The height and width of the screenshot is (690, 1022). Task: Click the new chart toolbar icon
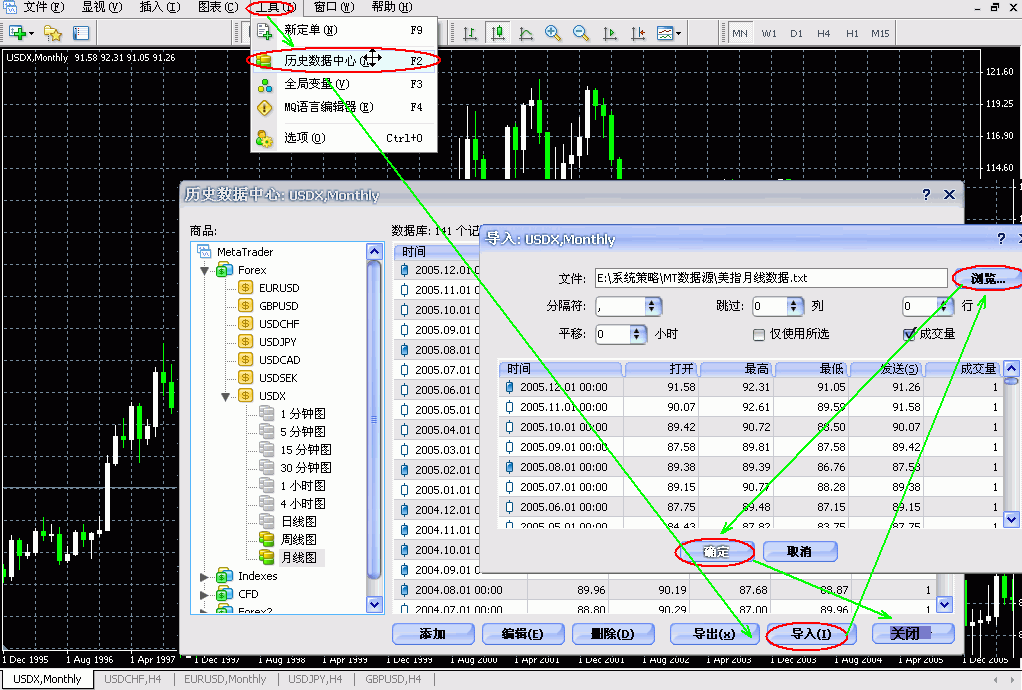[20, 33]
